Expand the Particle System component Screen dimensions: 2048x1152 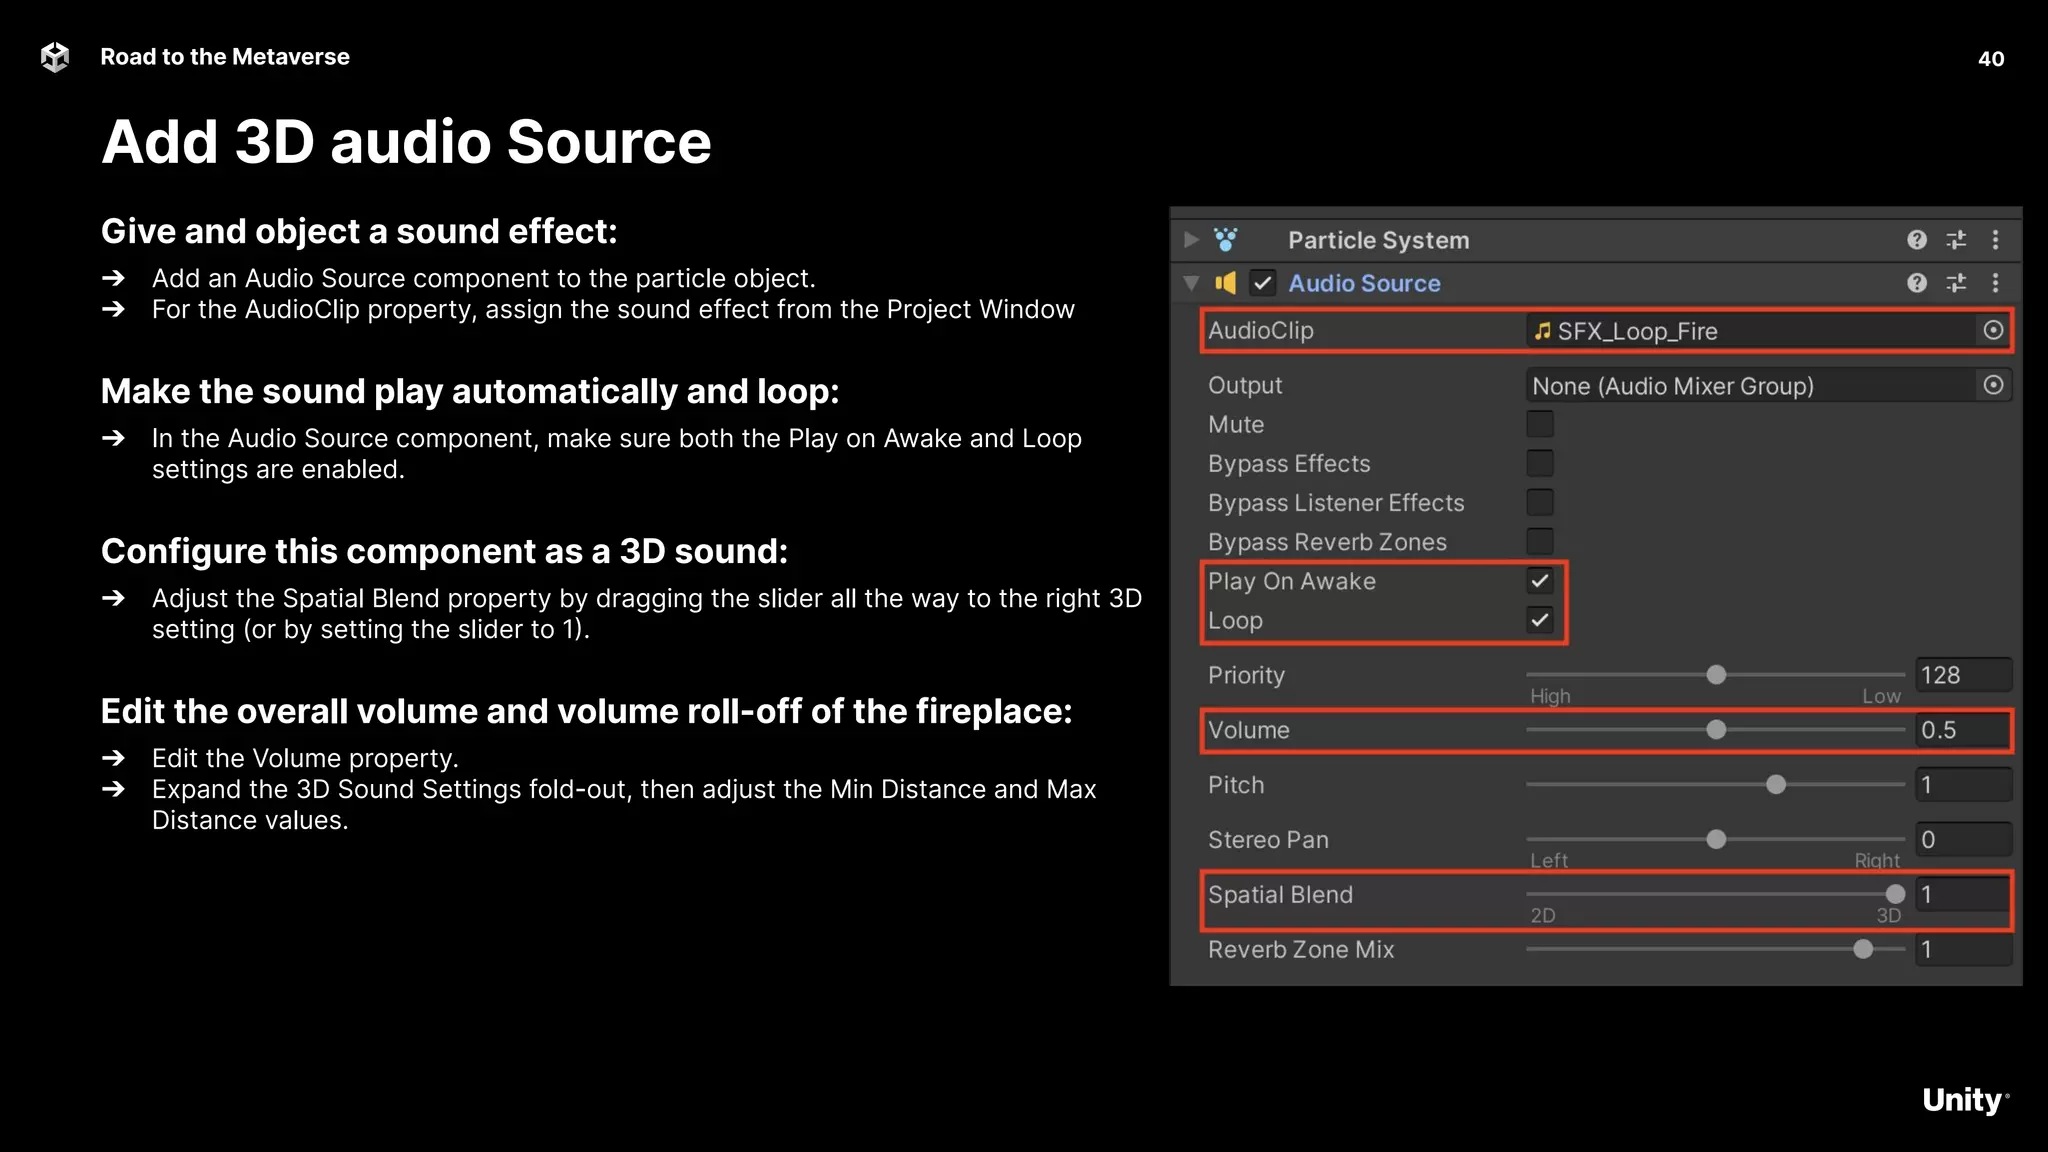tap(1191, 240)
